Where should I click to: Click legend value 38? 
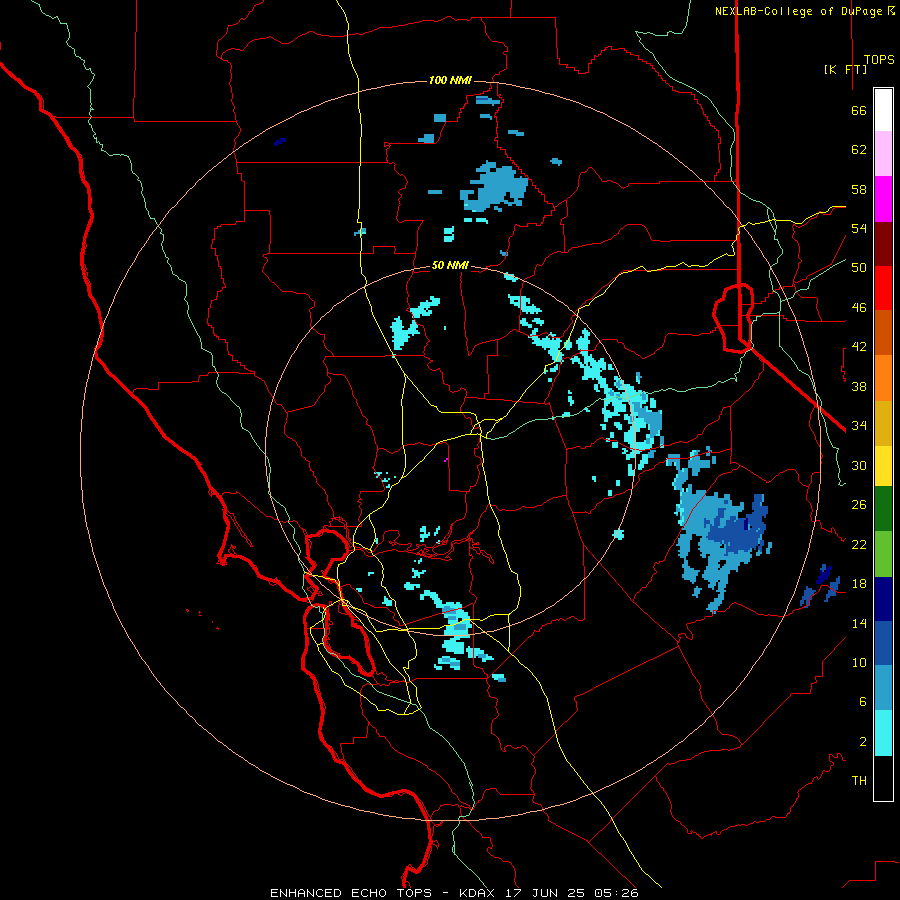pos(859,386)
